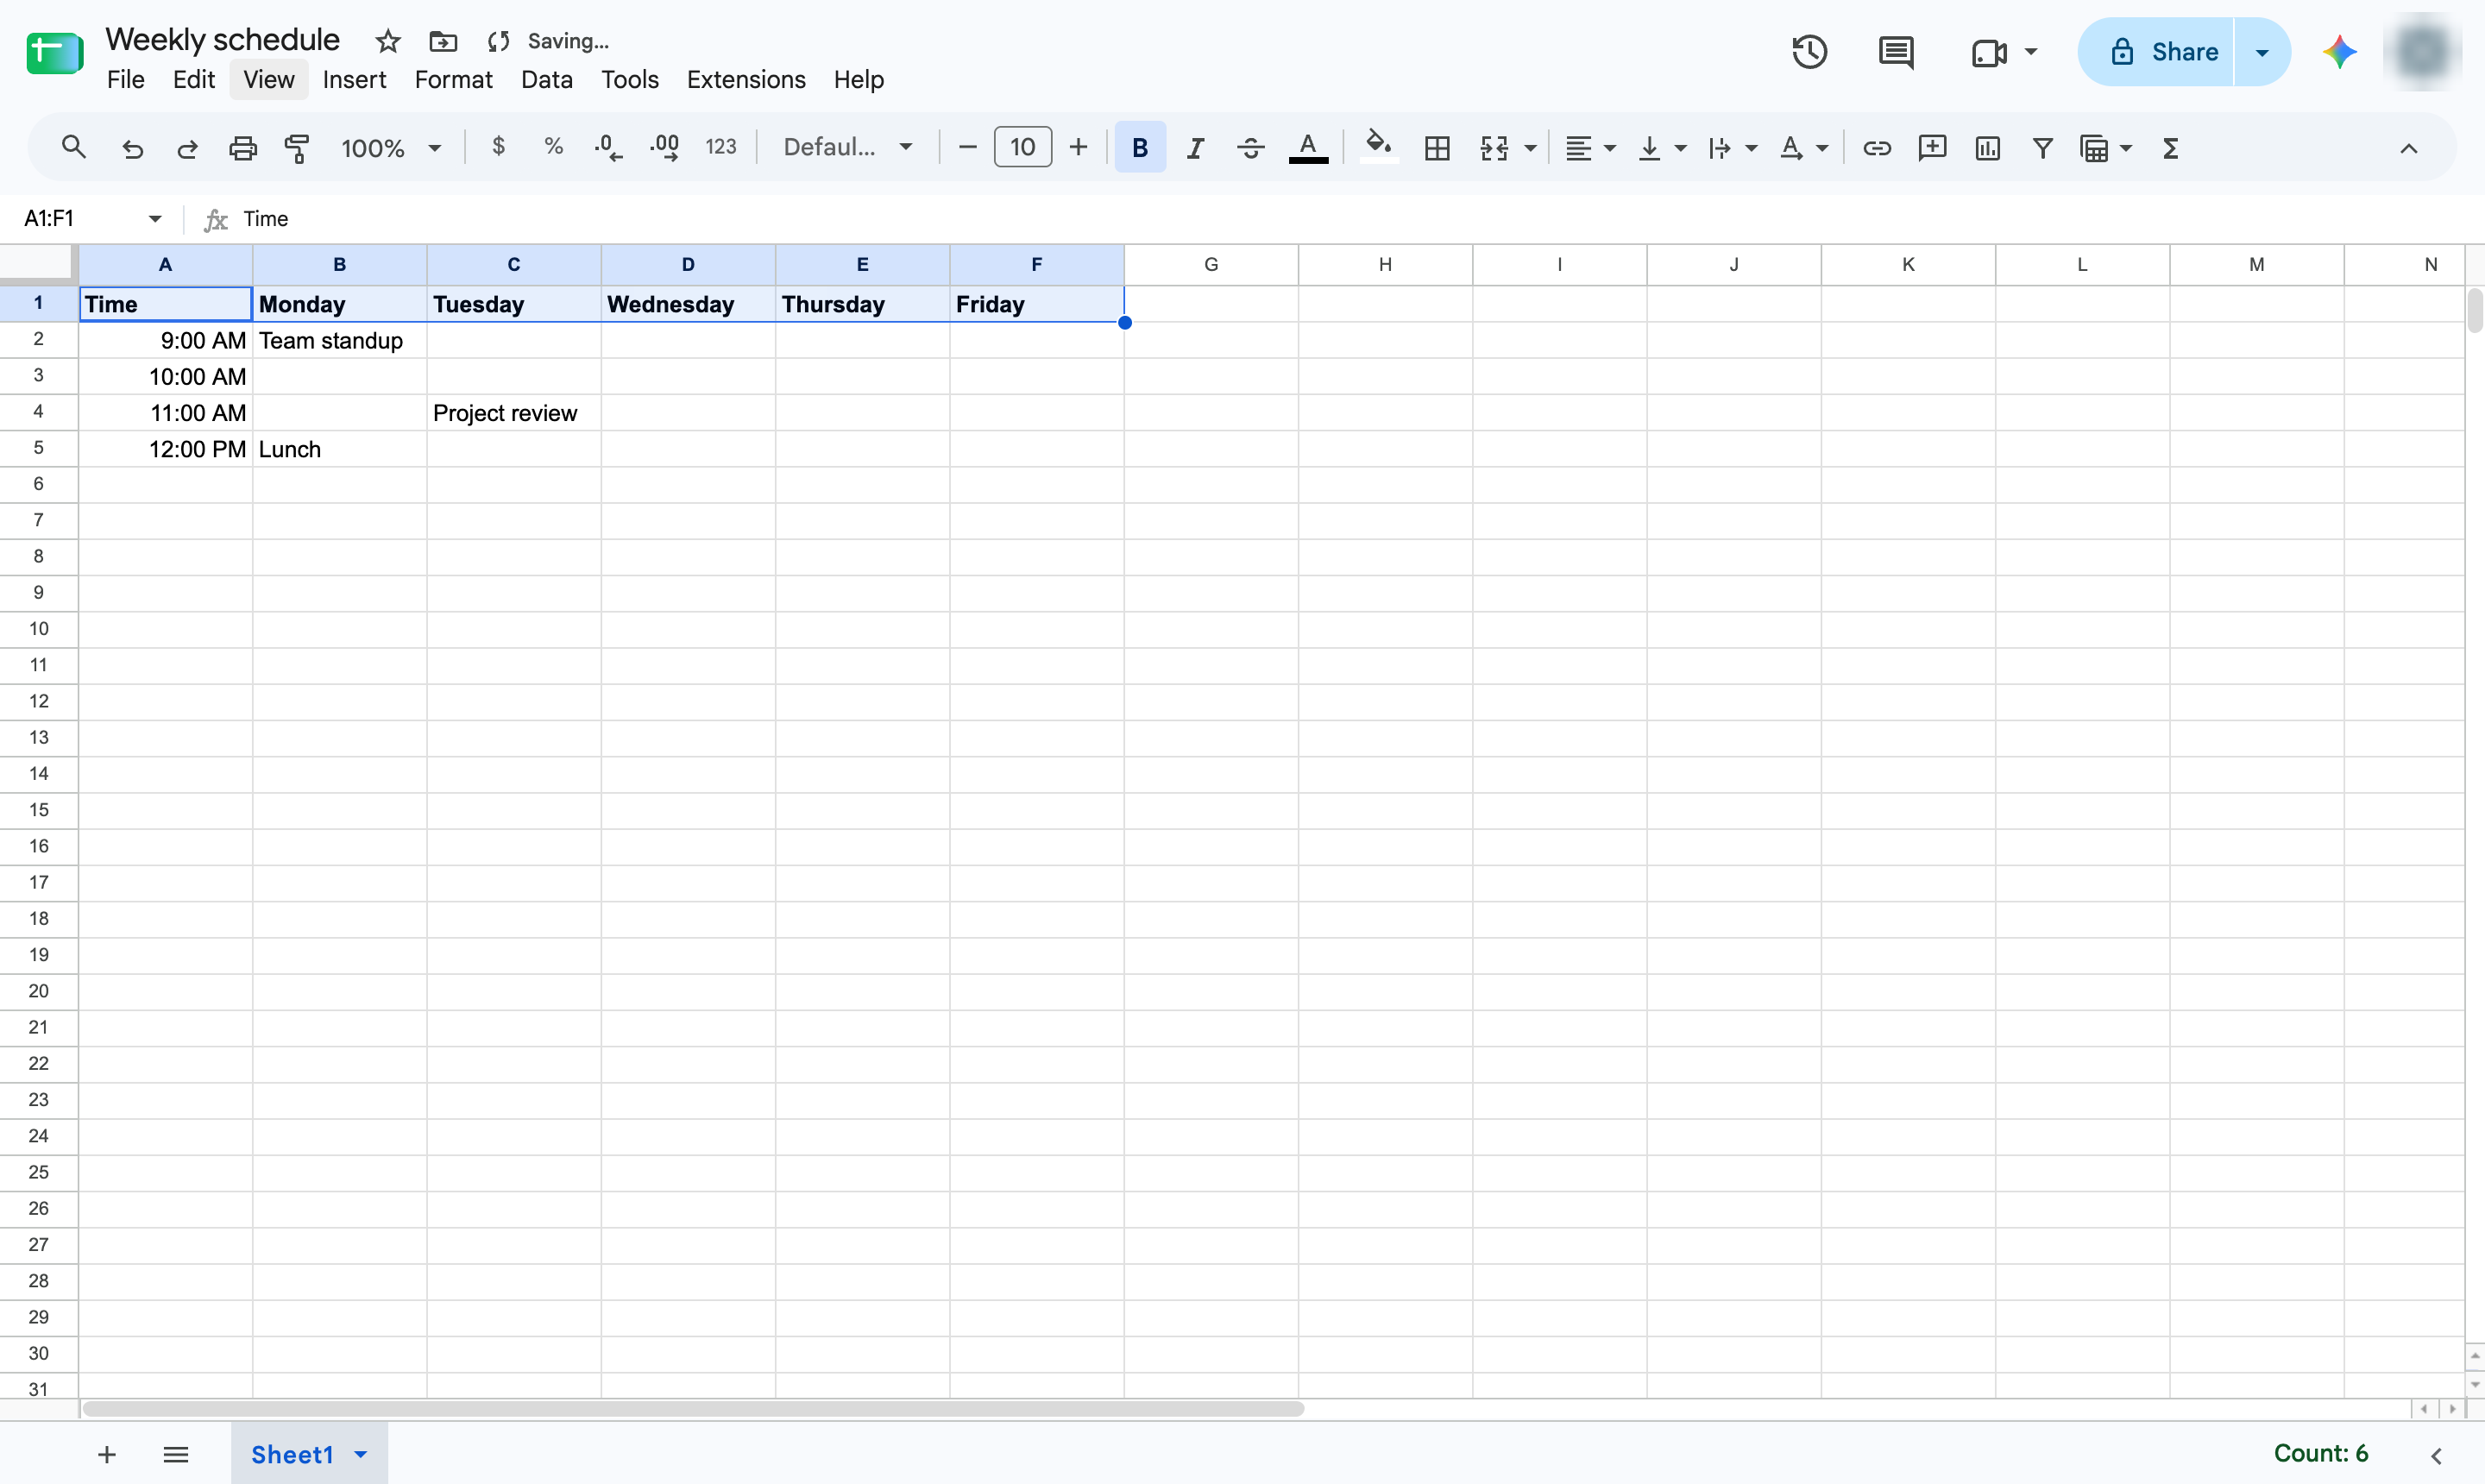
Task: Click the search menus magnifier icon
Action: (73, 148)
